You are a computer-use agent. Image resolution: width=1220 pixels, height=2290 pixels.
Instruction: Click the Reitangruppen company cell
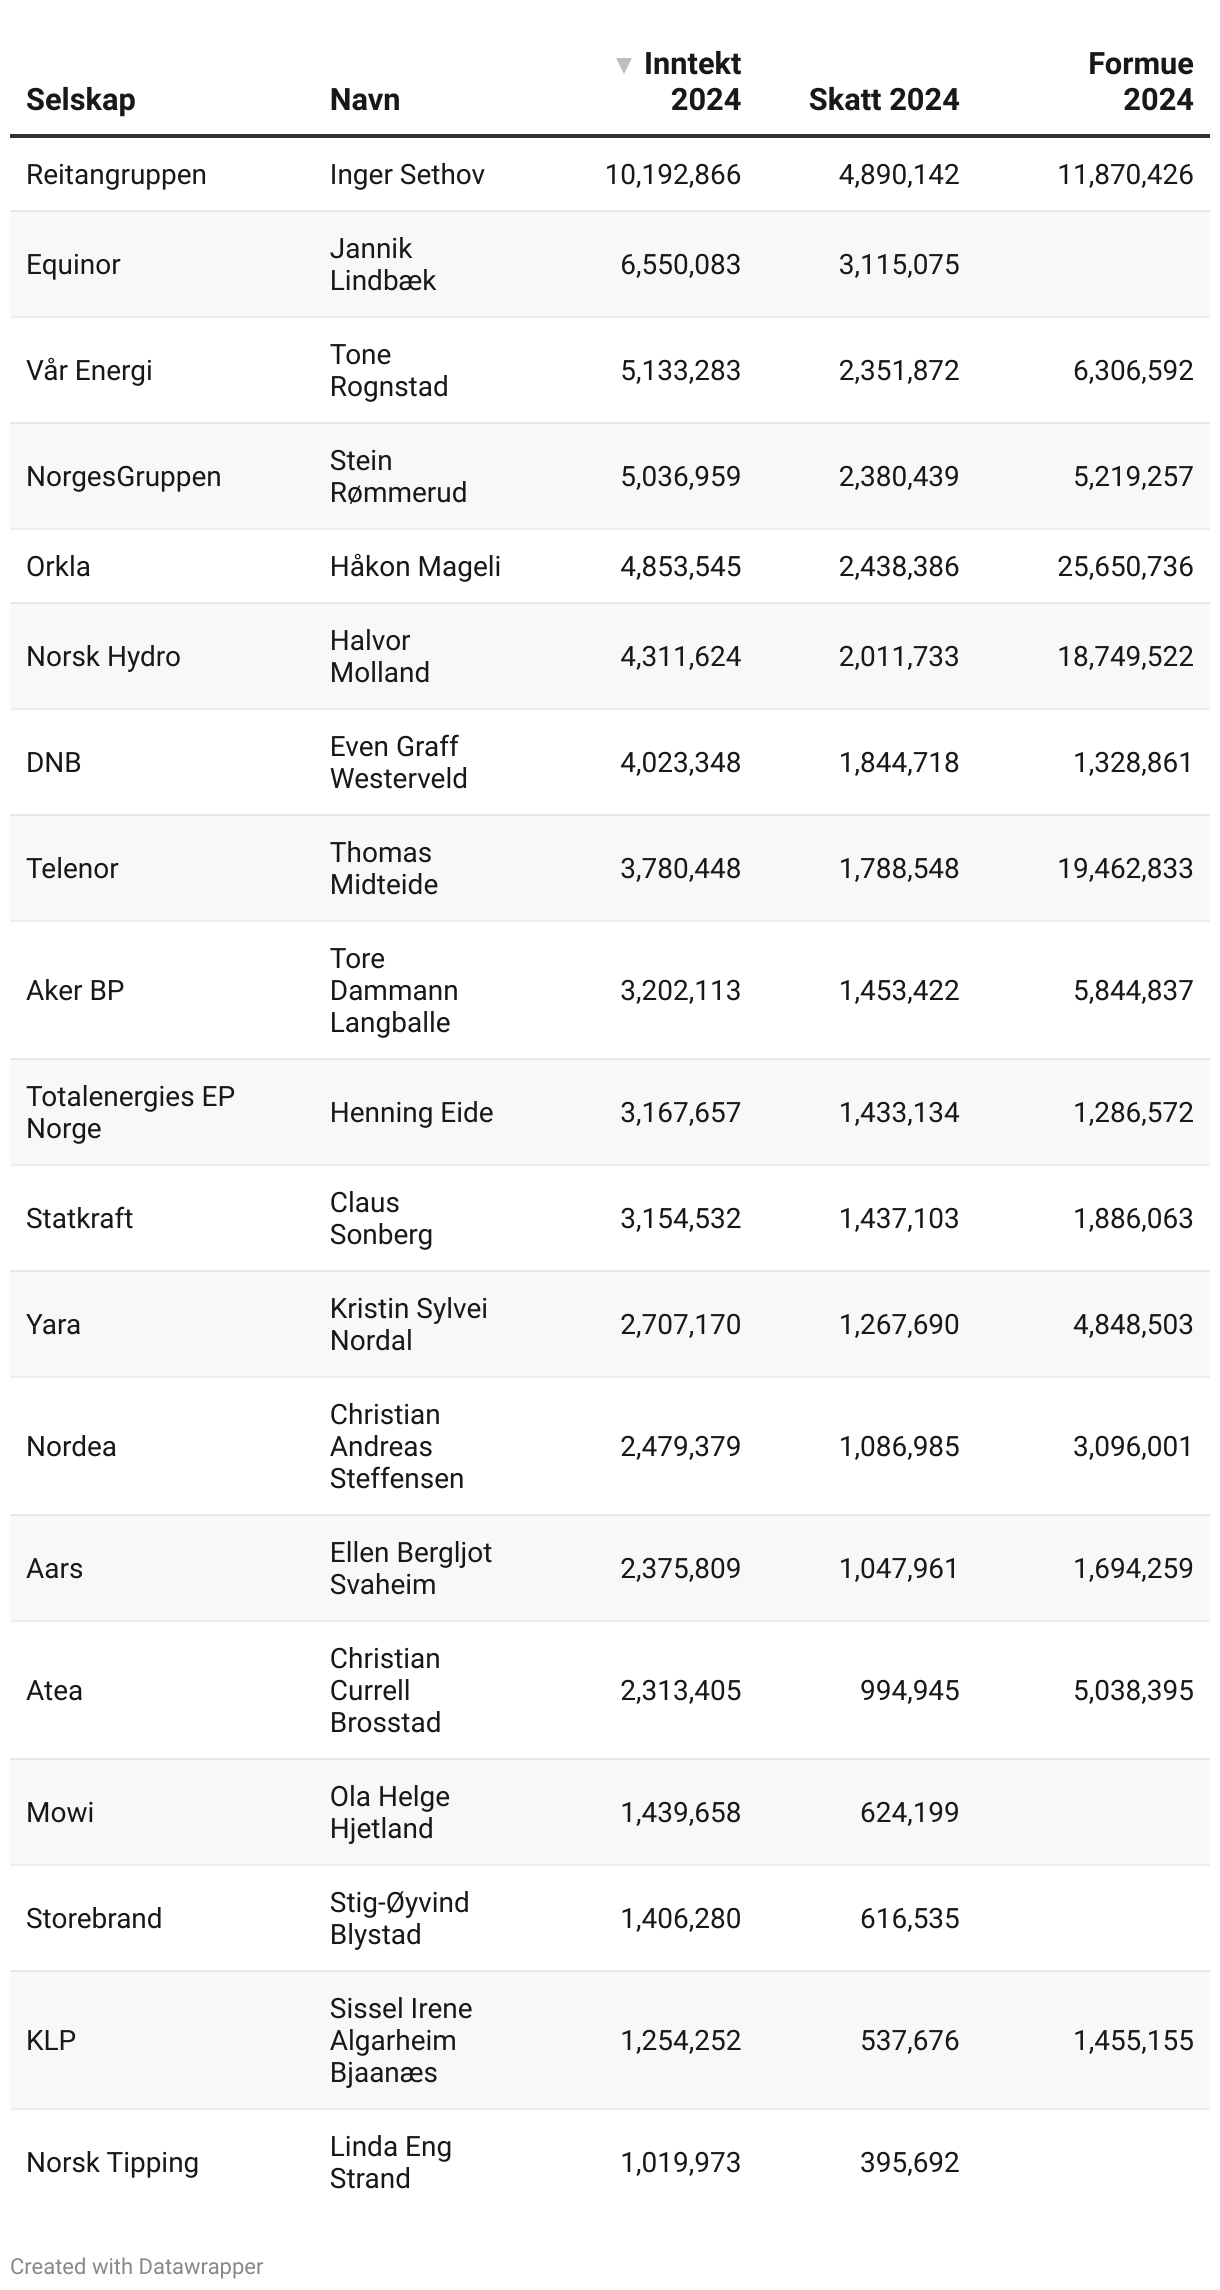tap(116, 175)
